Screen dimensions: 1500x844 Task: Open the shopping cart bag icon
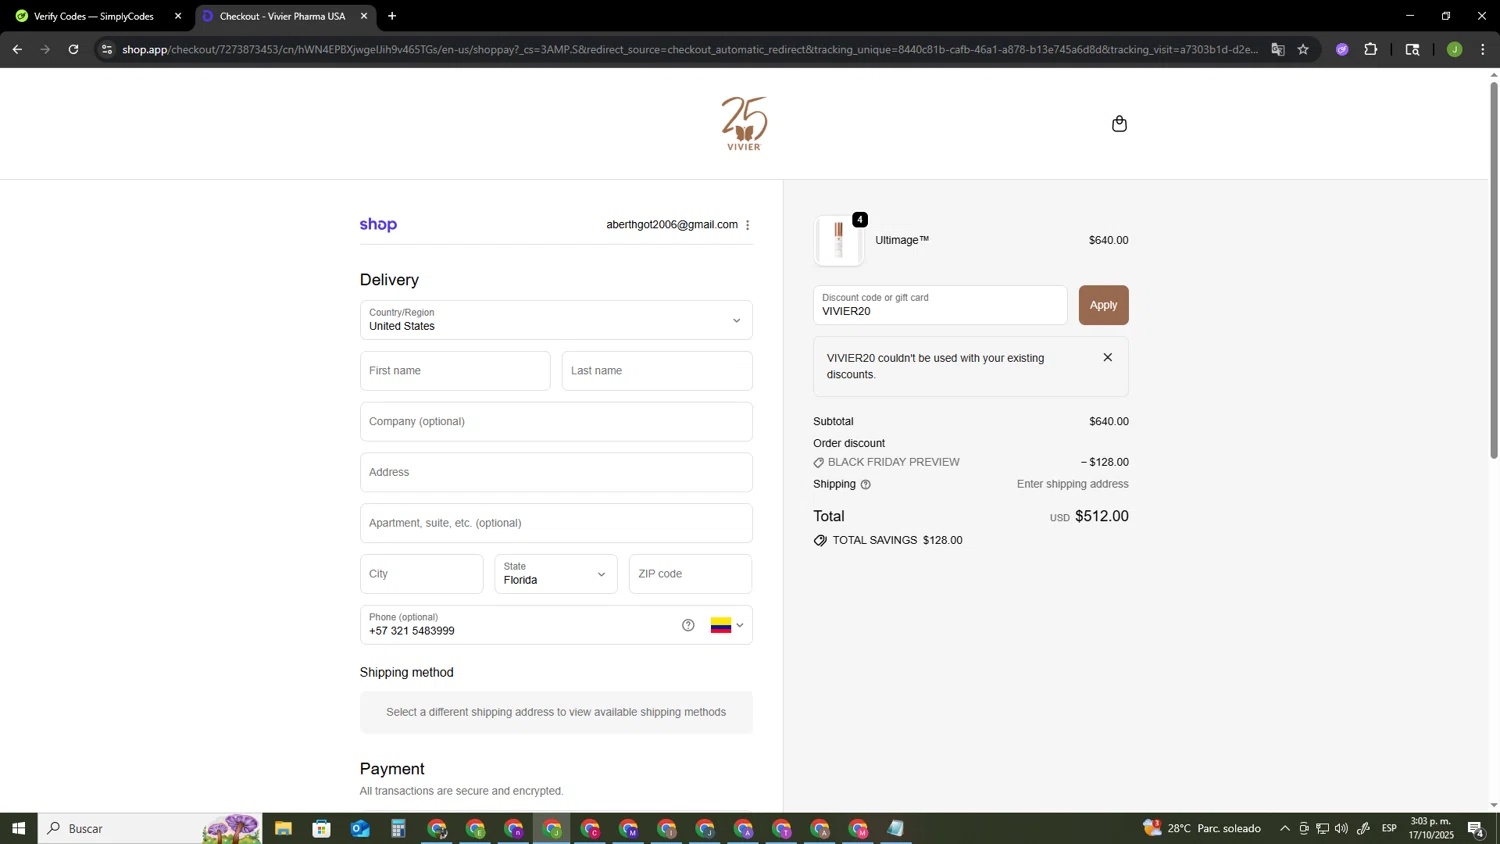click(1119, 124)
